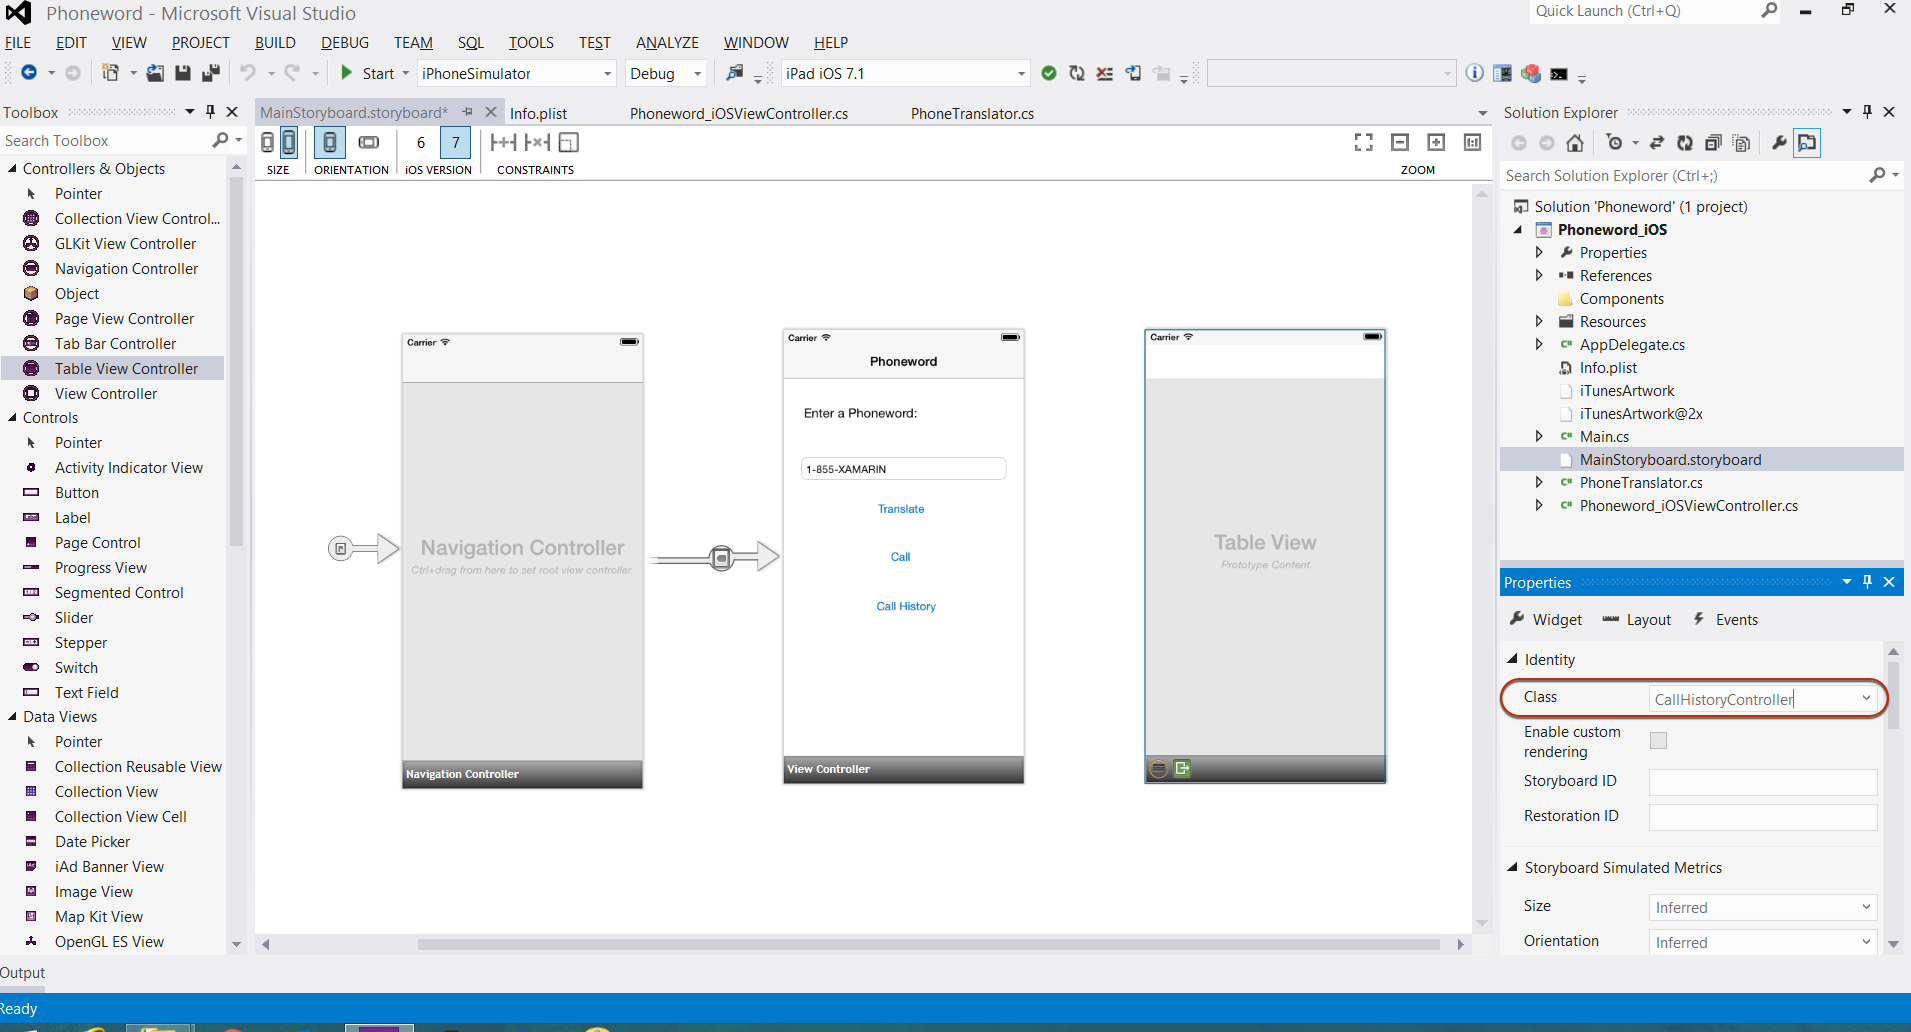Click the Undo toolbar icon
This screenshot has width=1911, height=1032.
click(247, 73)
